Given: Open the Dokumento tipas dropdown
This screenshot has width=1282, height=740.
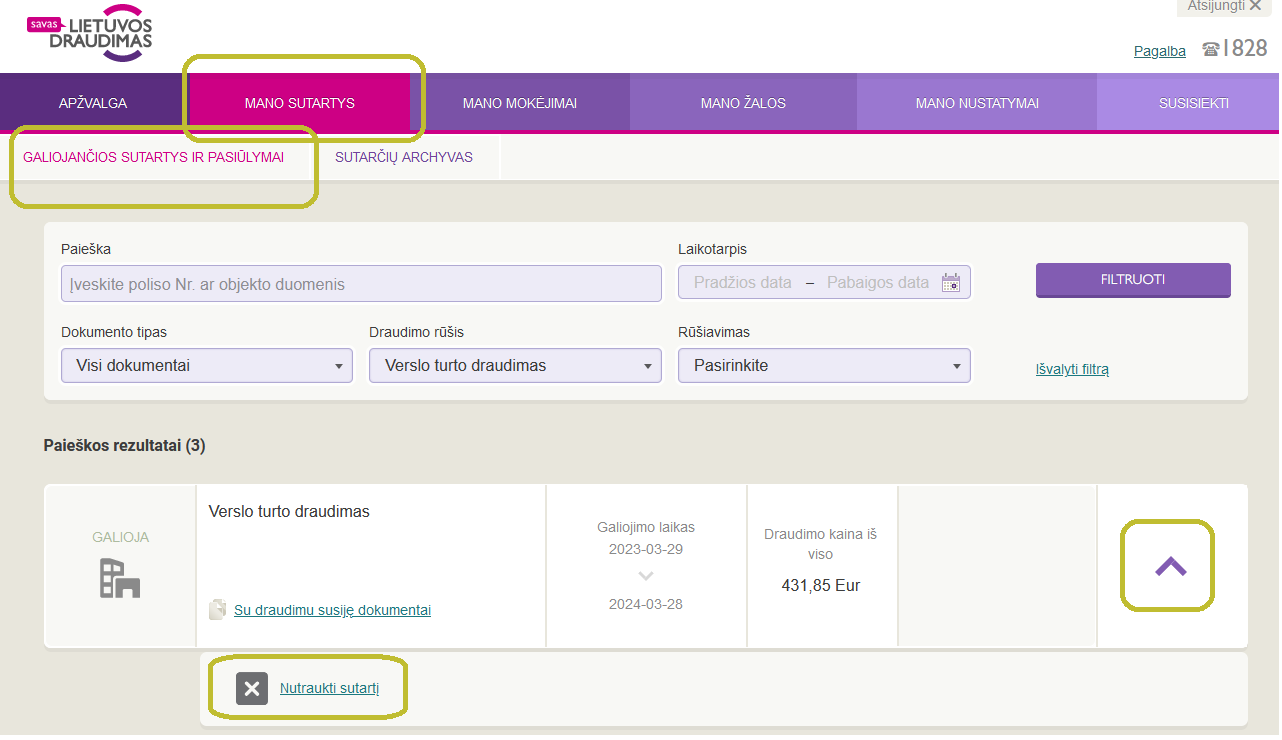Looking at the screenshot, I should [x=207, y=366].
